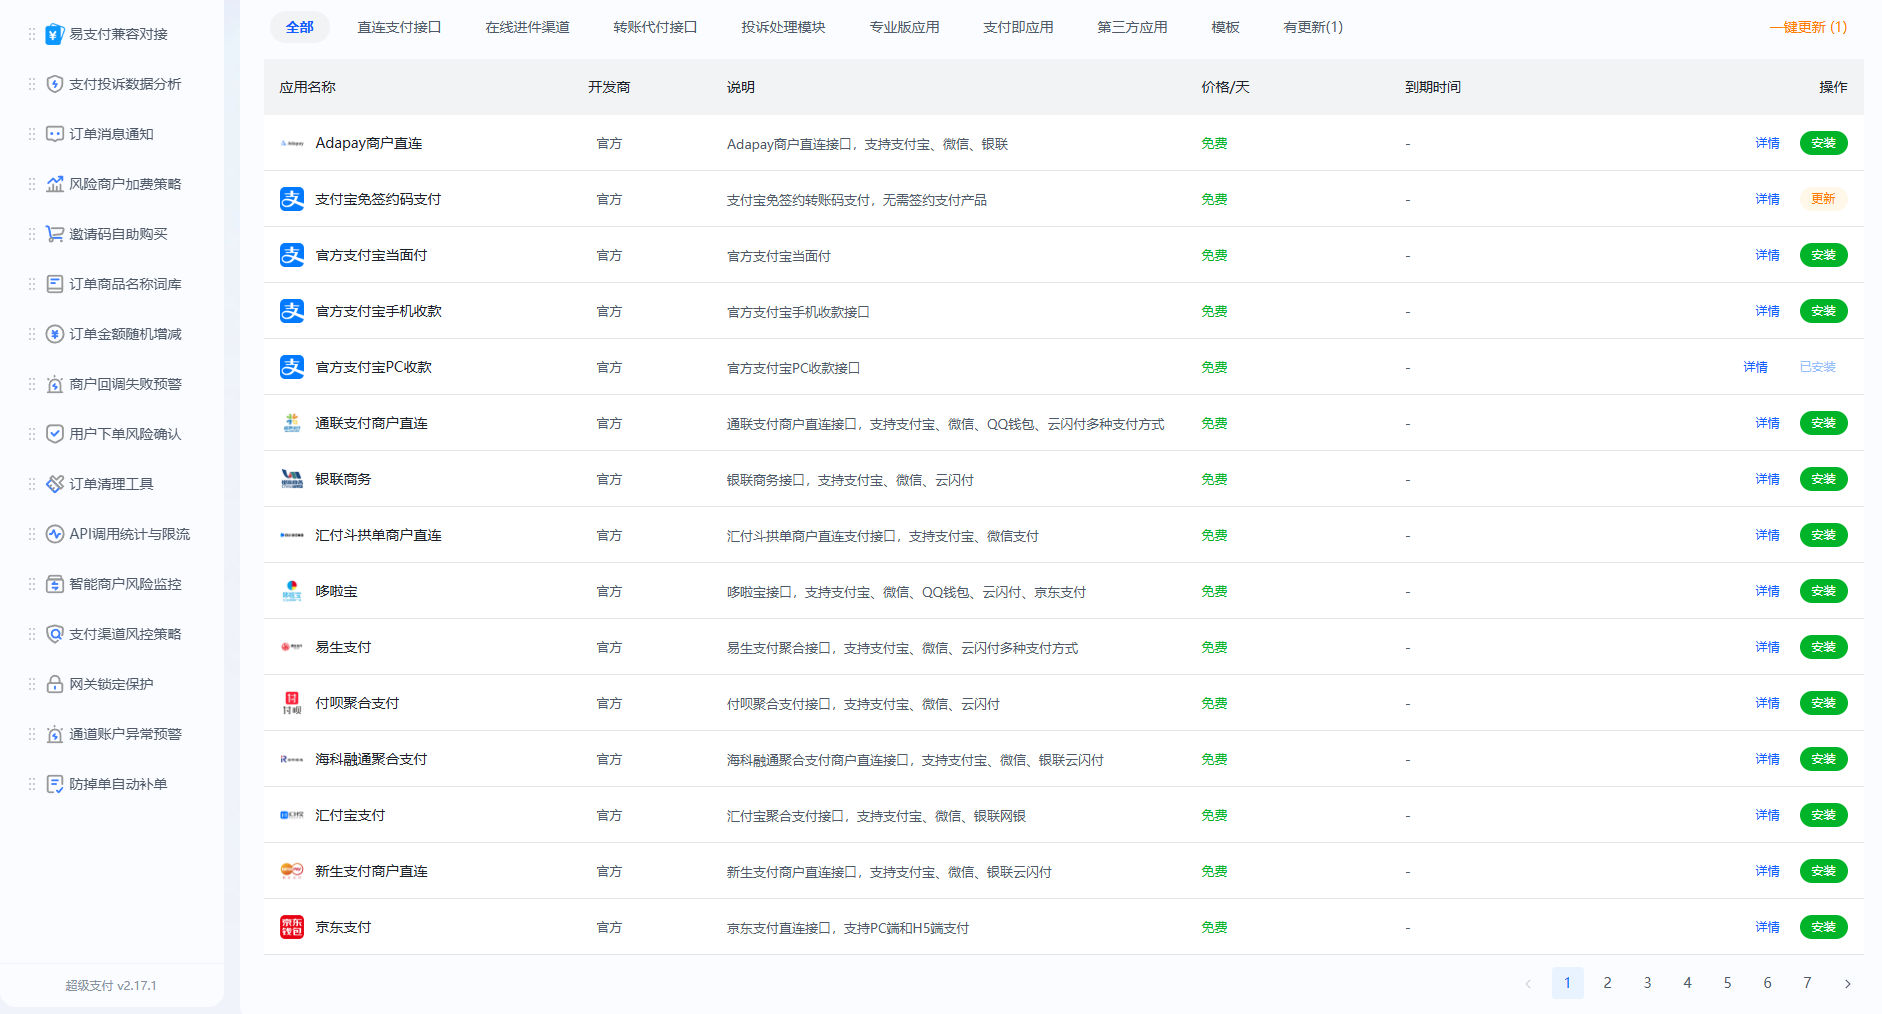
Task: Click the 邀请码自助购买 cart icon
Action: tap(55, 234)
